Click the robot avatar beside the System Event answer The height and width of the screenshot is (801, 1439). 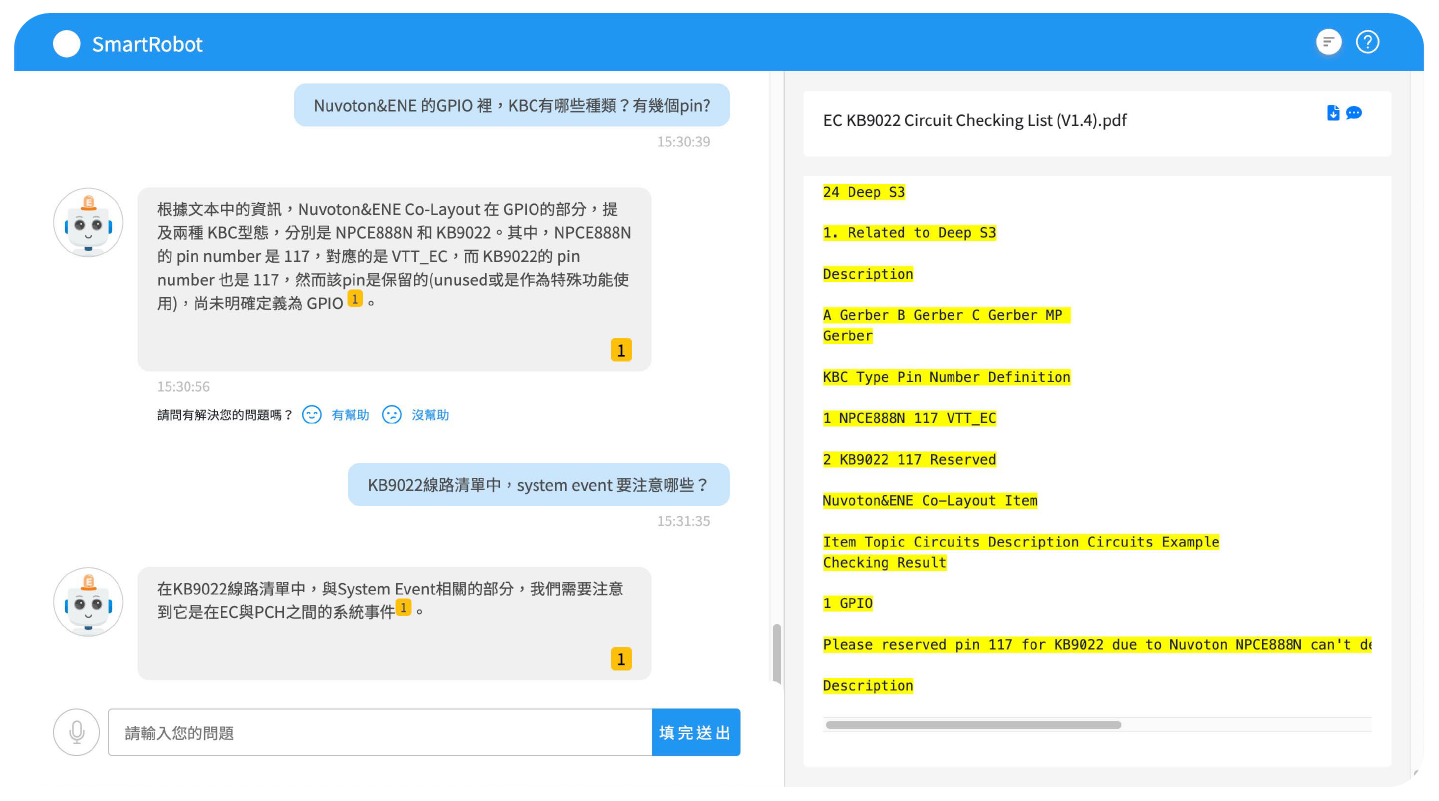coord(88,603)
